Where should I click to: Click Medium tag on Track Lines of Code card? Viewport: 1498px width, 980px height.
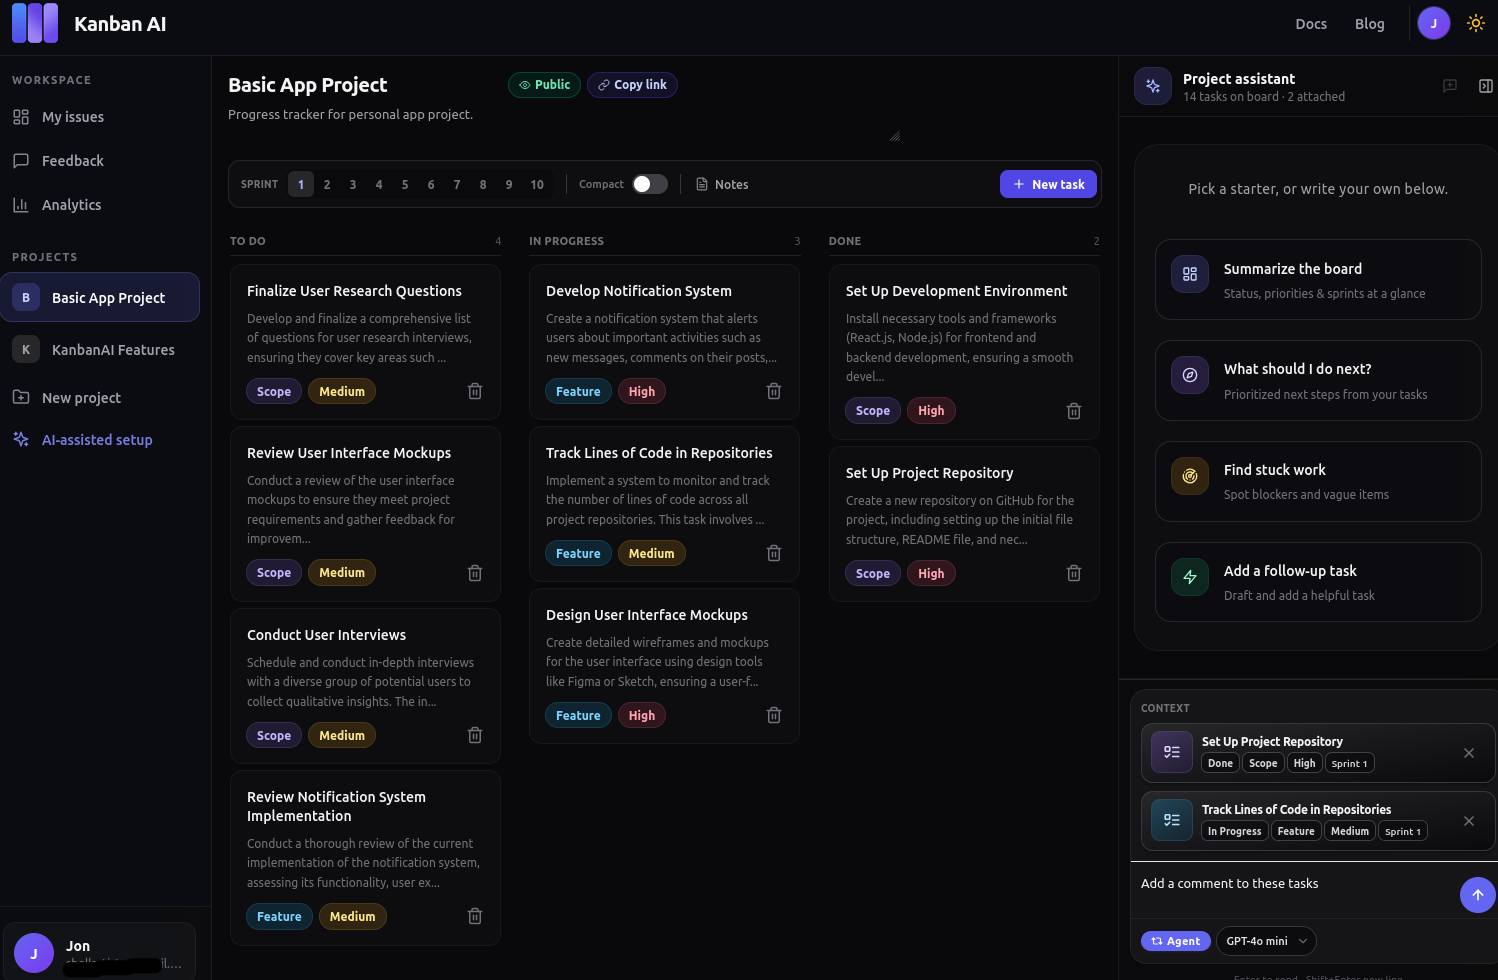[651, 553]
